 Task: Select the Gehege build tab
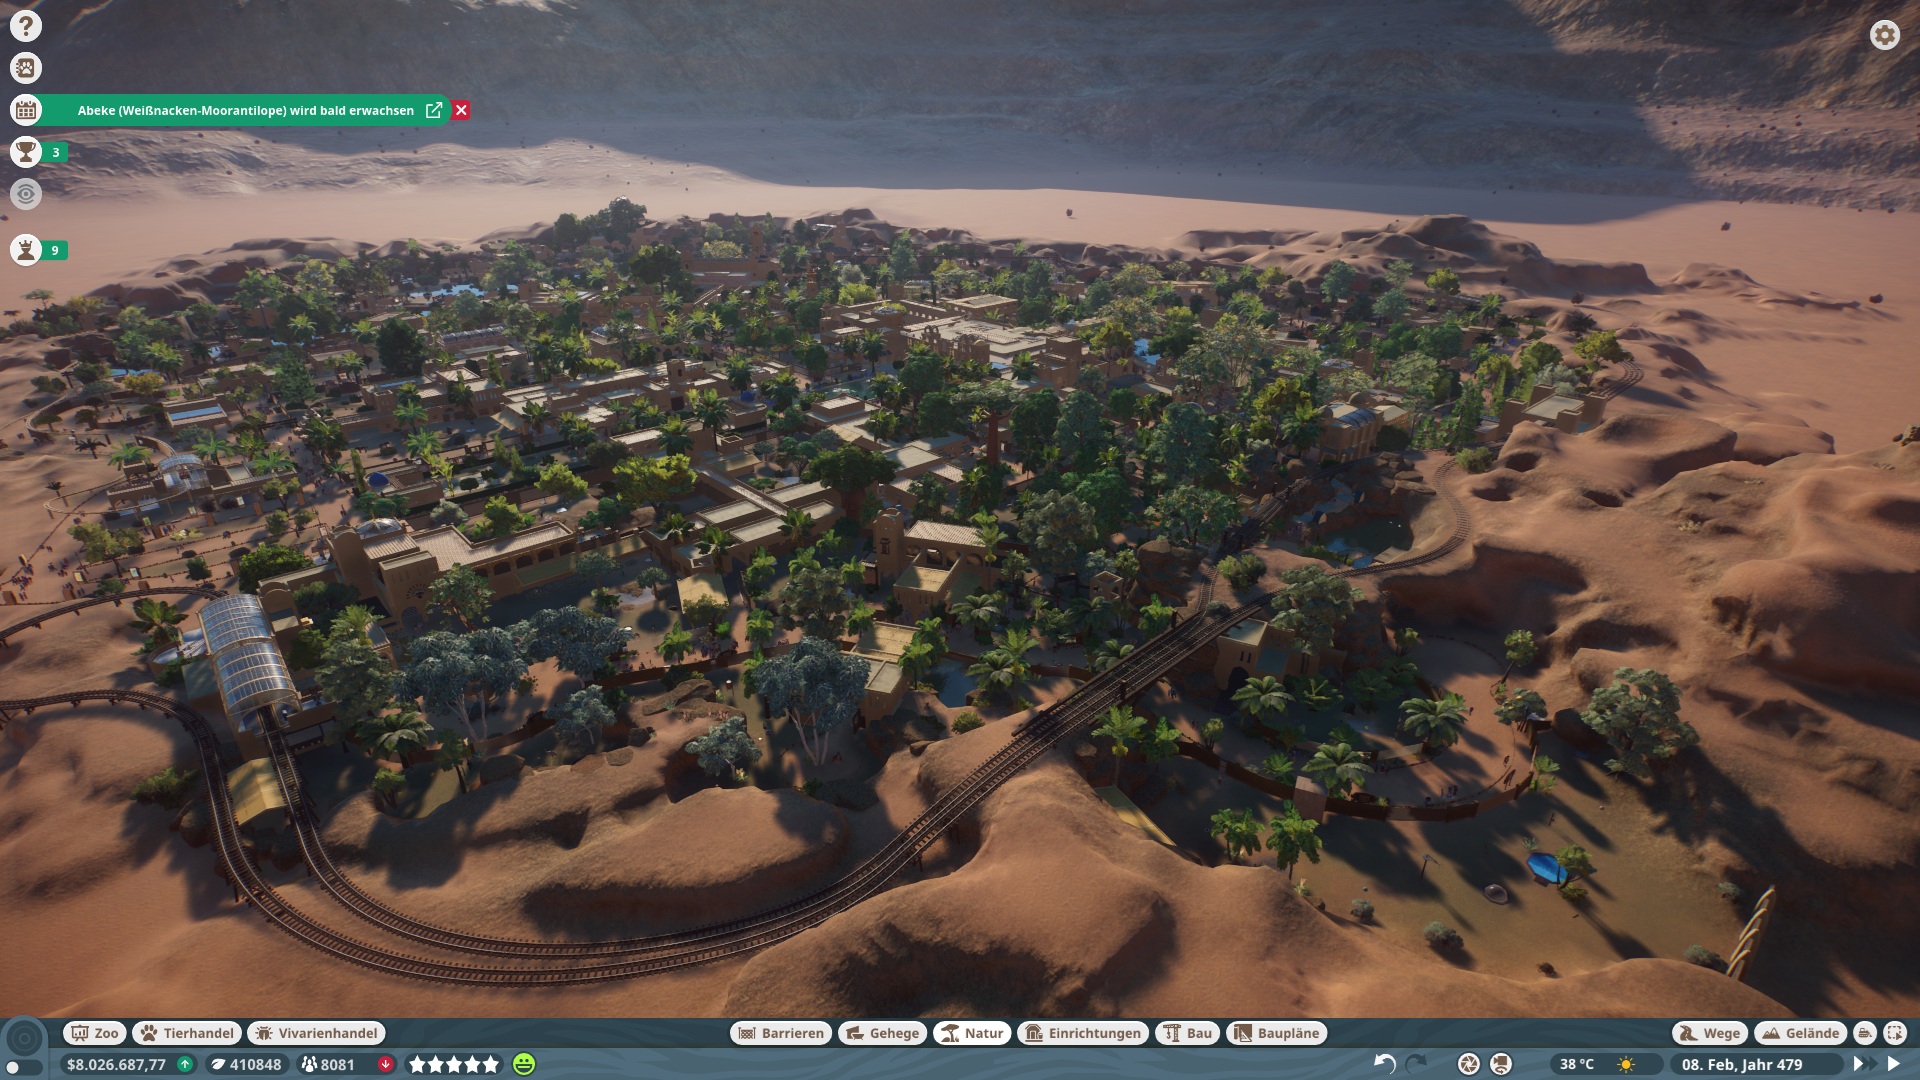pyautogui.click(x=882, y=1033)
